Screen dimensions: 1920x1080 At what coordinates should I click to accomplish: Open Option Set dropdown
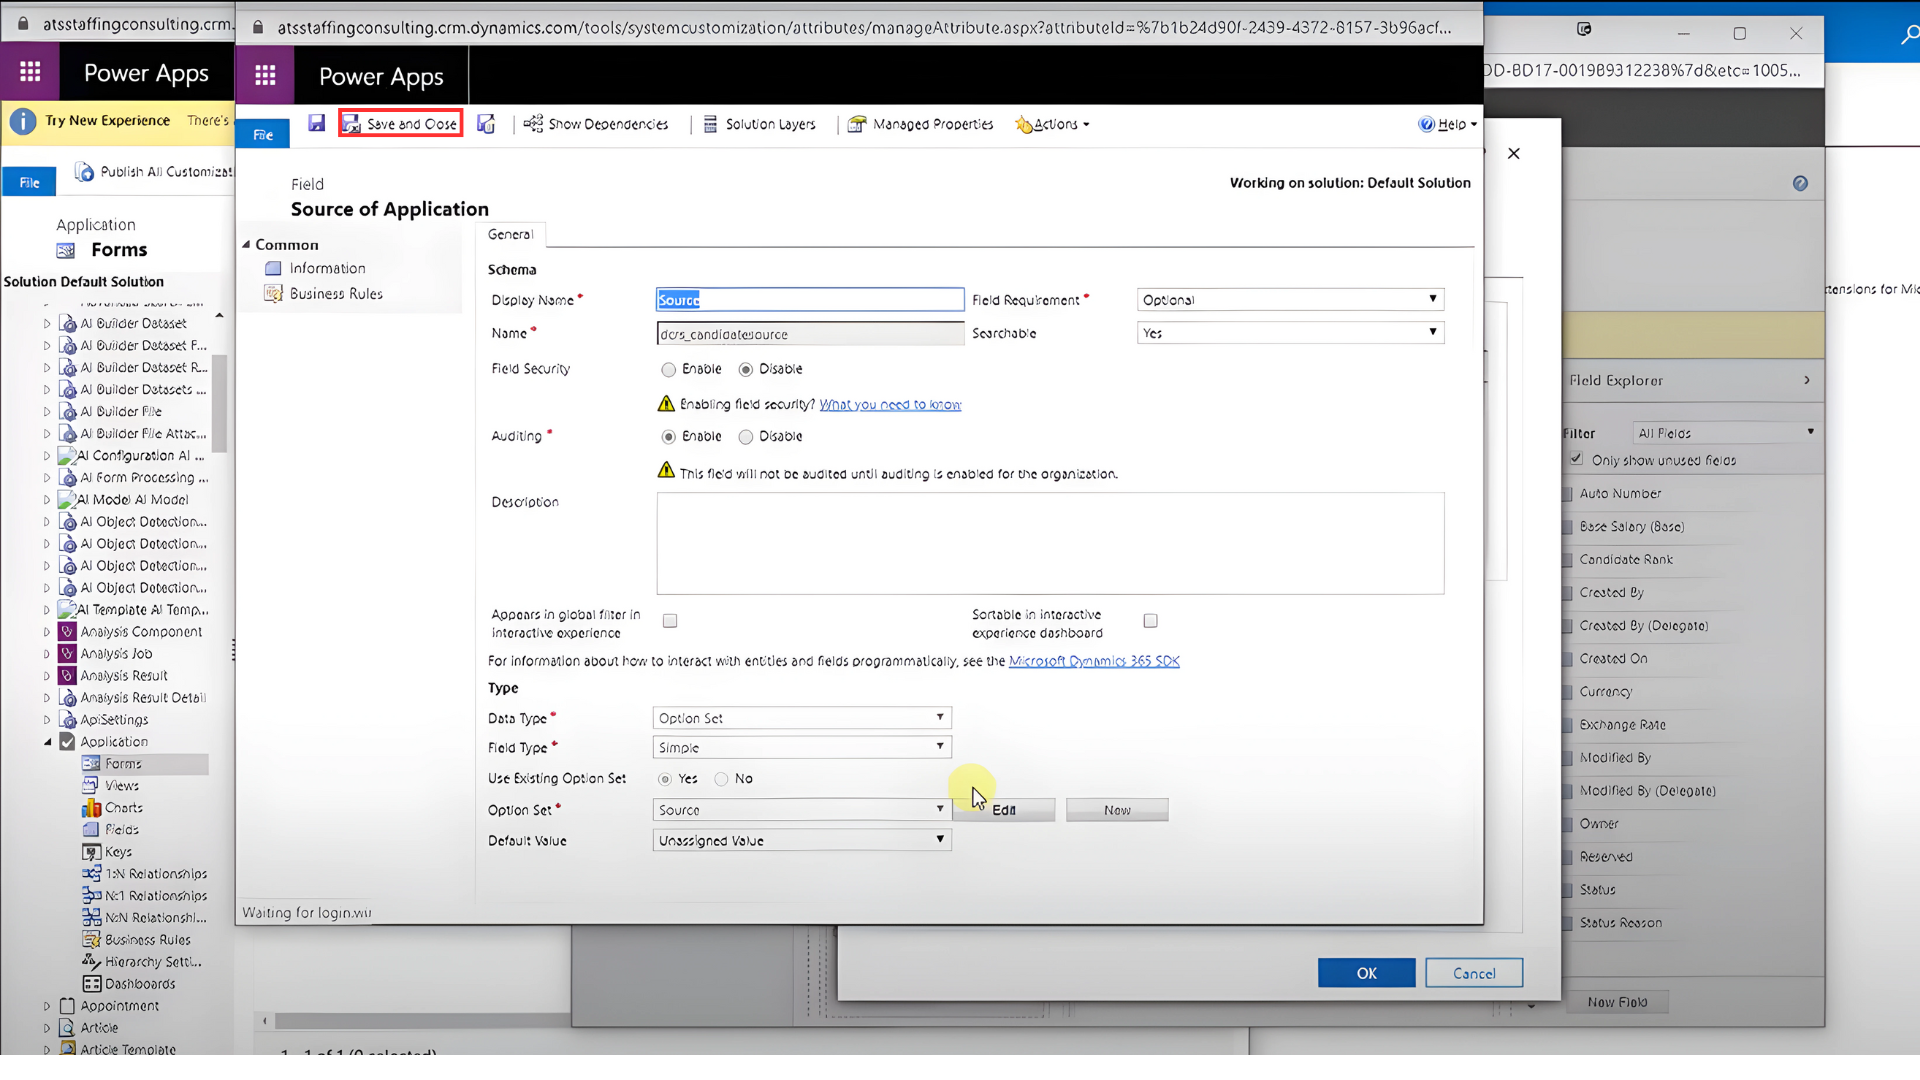(802, 810)
